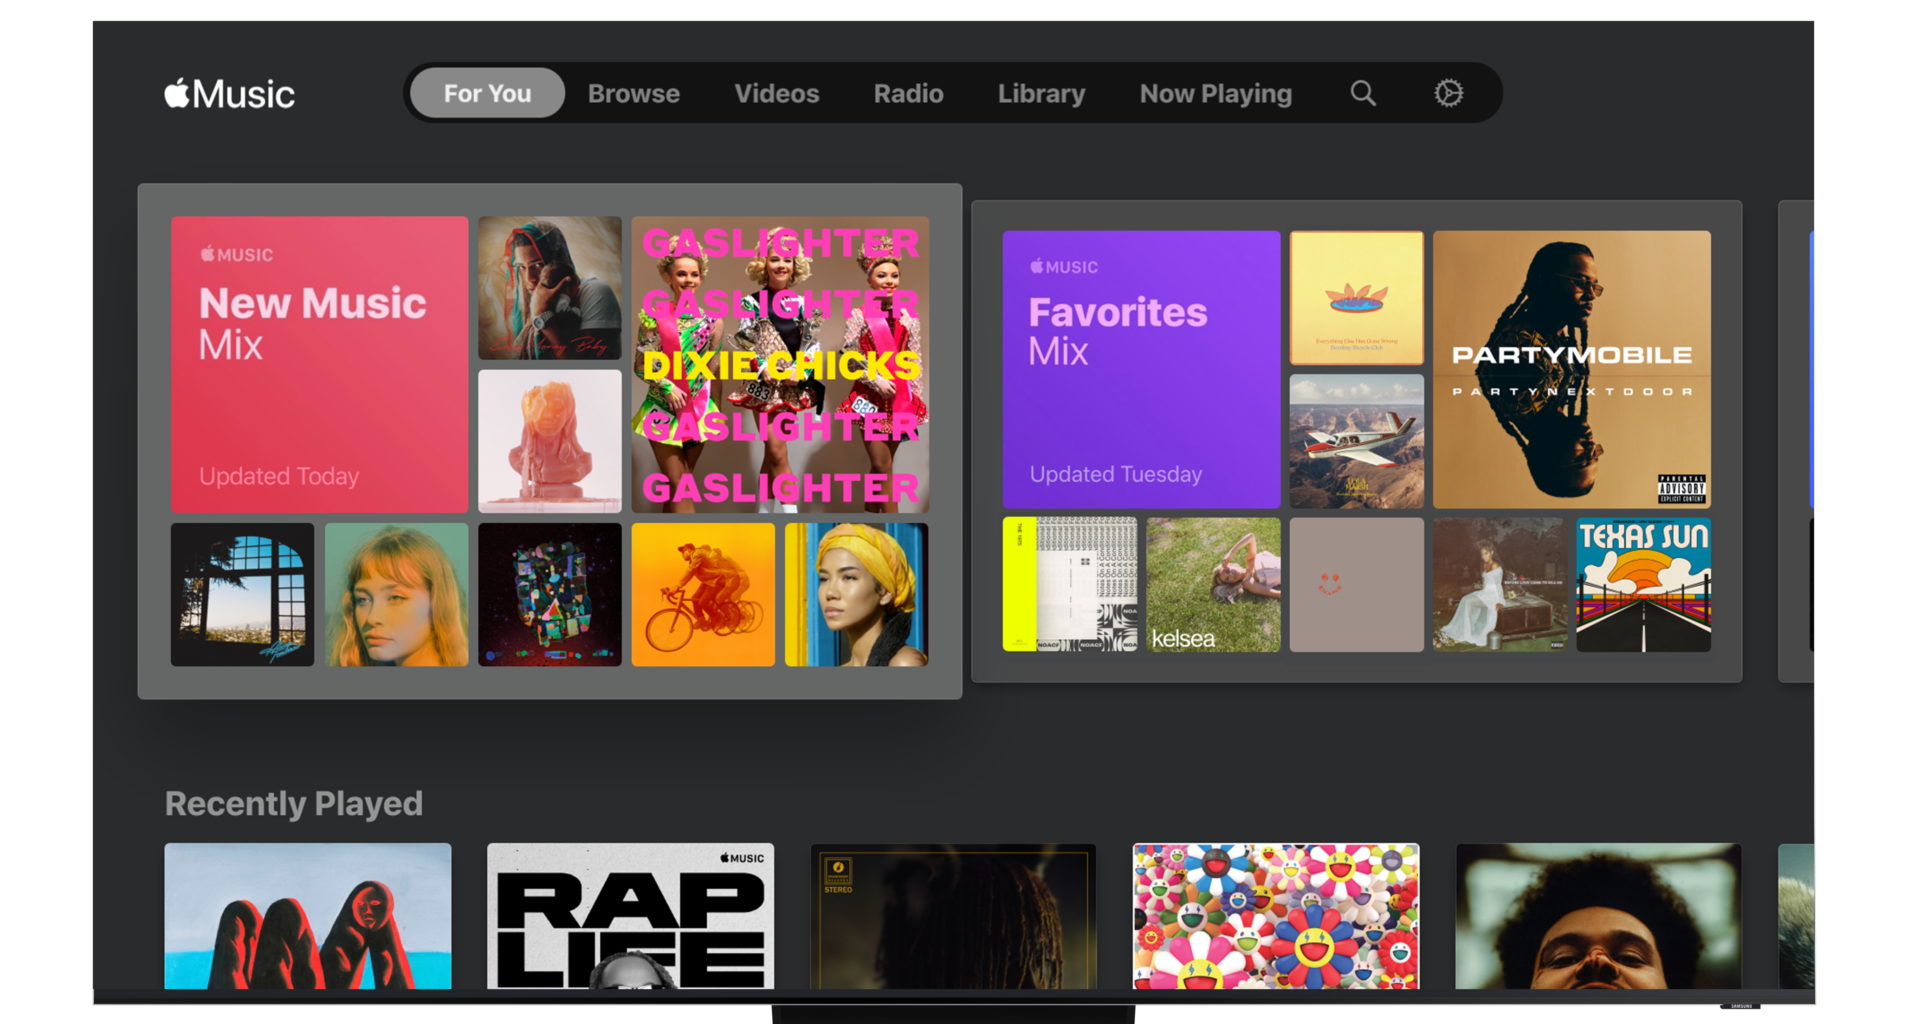The width and height of the screenshot is (1920, 1024).
Task: Click the Recently Played section heading
Action: pyautogui.click(x=294, y=803)
